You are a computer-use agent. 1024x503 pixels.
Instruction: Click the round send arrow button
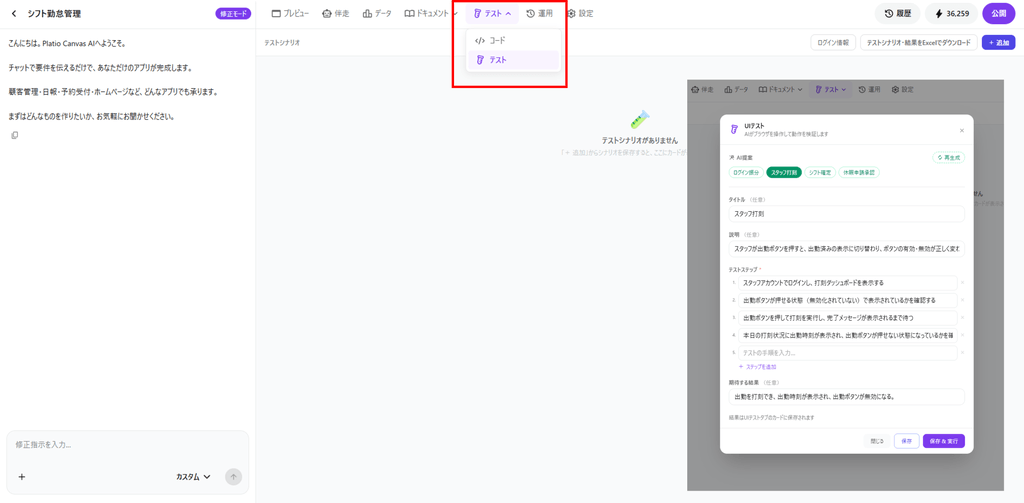tap(233, 477)
